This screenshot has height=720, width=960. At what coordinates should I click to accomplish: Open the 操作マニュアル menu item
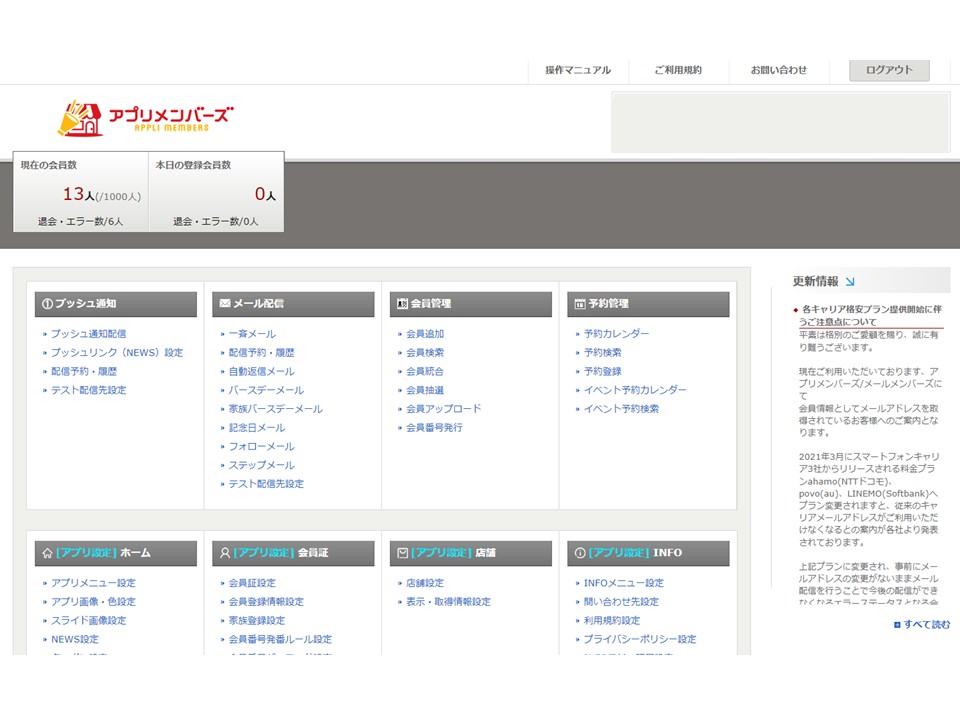coord(578,70)
